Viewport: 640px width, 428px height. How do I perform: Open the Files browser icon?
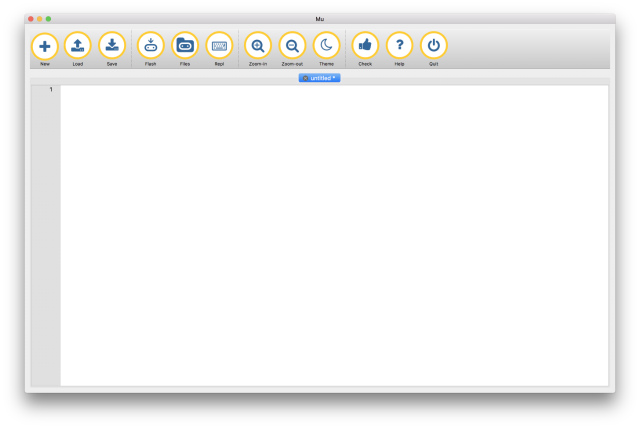pos(185,46)
